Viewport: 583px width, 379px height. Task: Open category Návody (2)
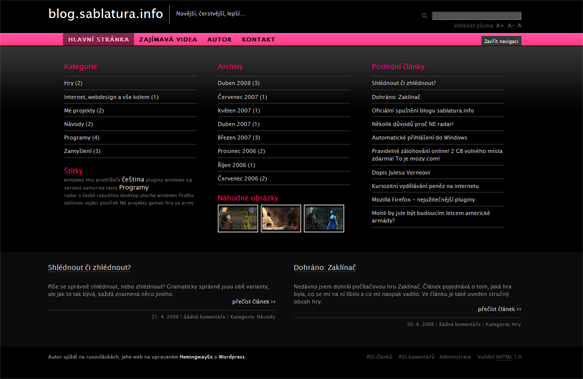click(78, 124)
